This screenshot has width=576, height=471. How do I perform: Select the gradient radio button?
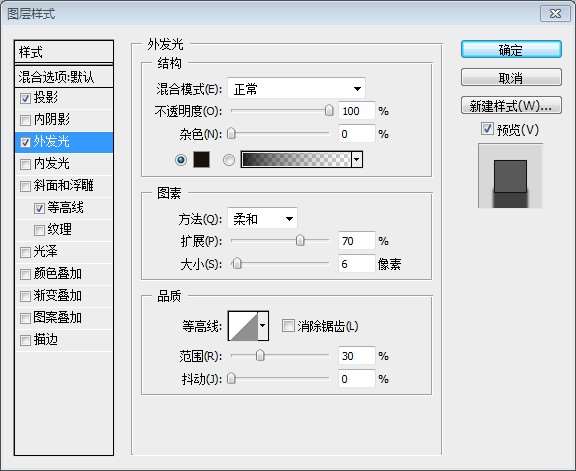tap(229, 160)
